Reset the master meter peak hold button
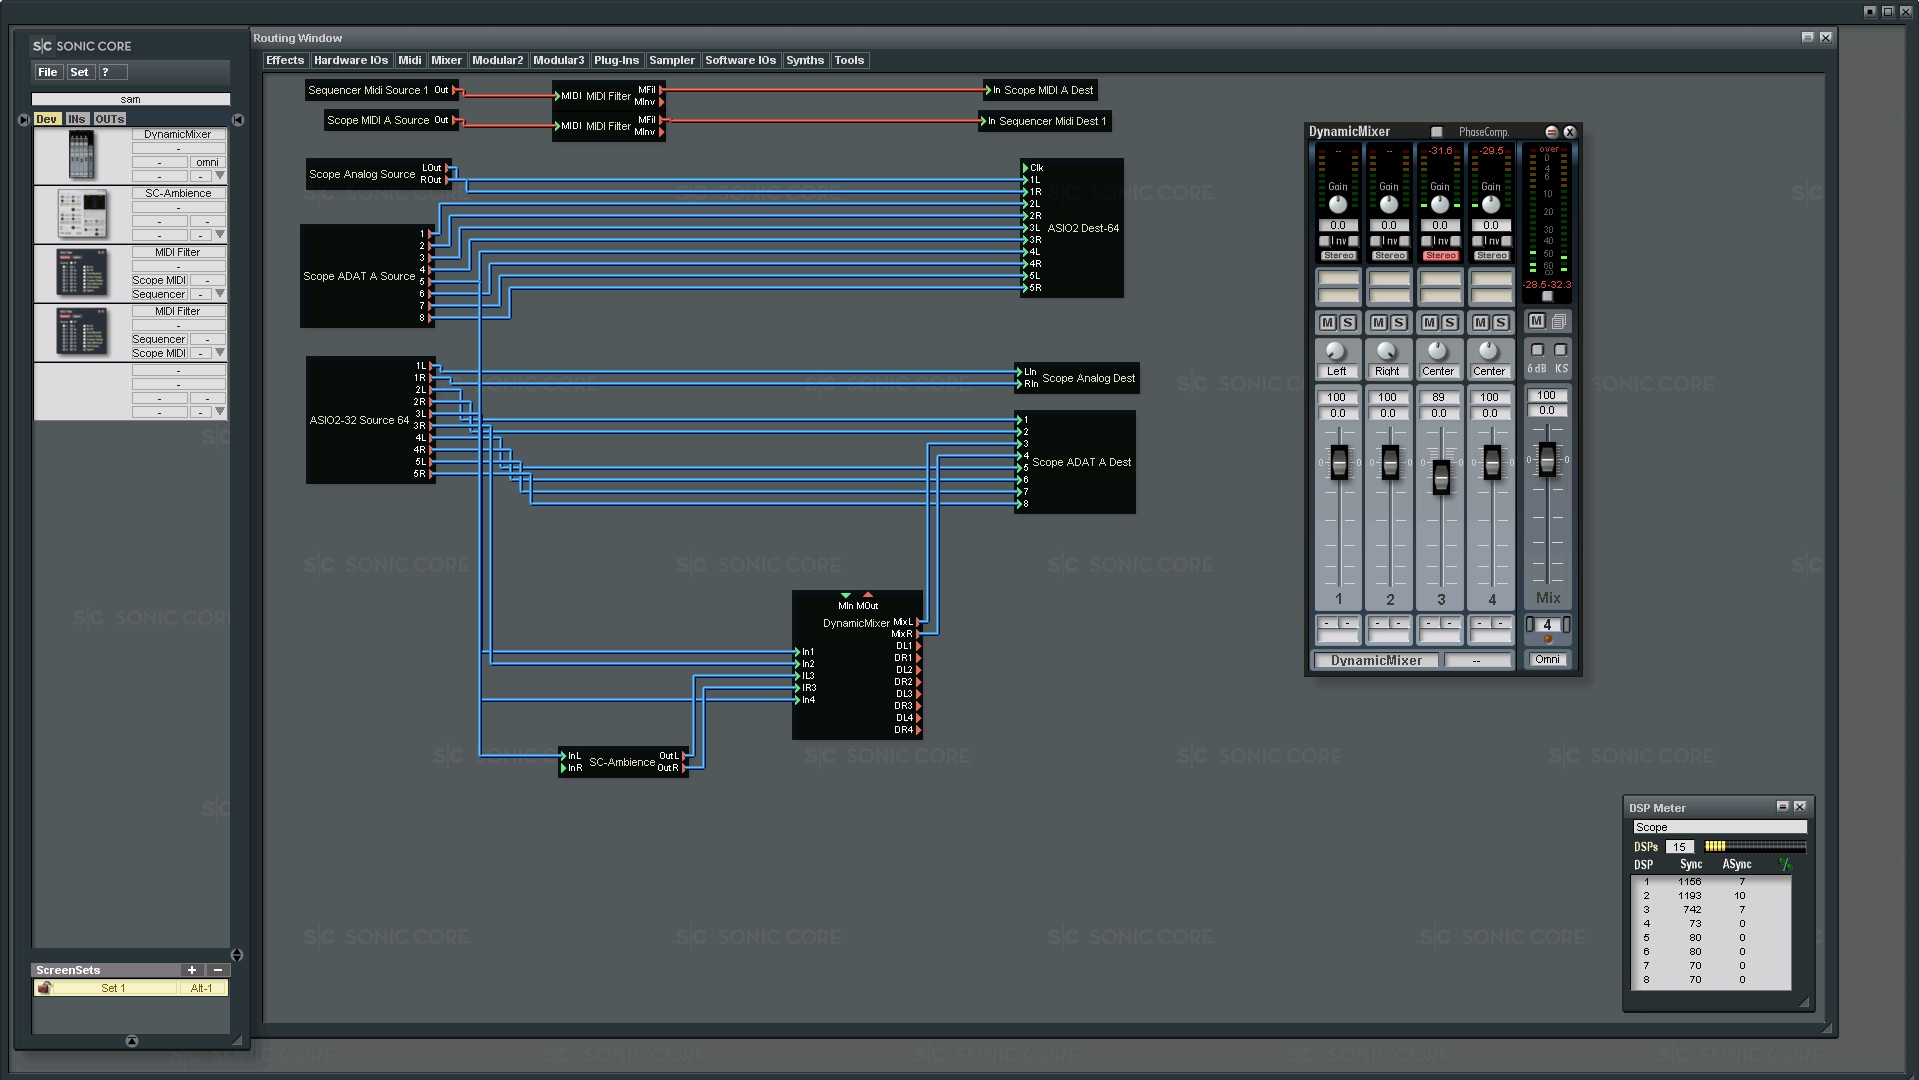Image resolution: width=1919 pixels, height=1080 pixels. point(1547,296)
